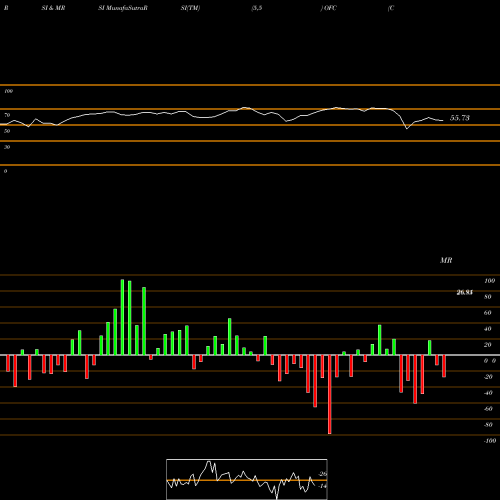Click the RSI axis label 50

[x=7, y=131]
